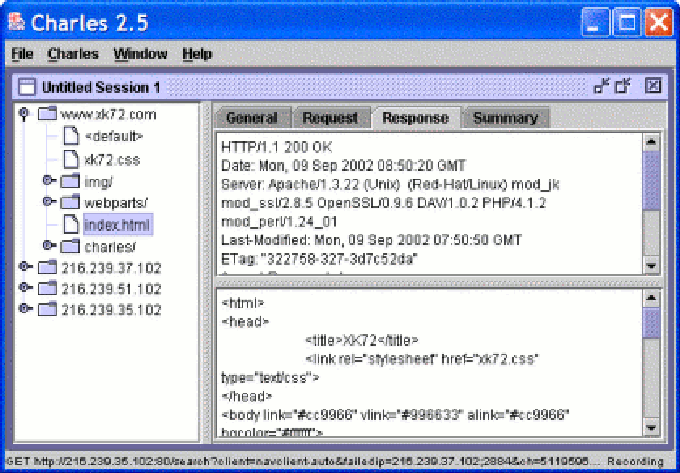Click the www.xk72.com folder icon
Screen dimensions: 680x473
pos(47,114)
